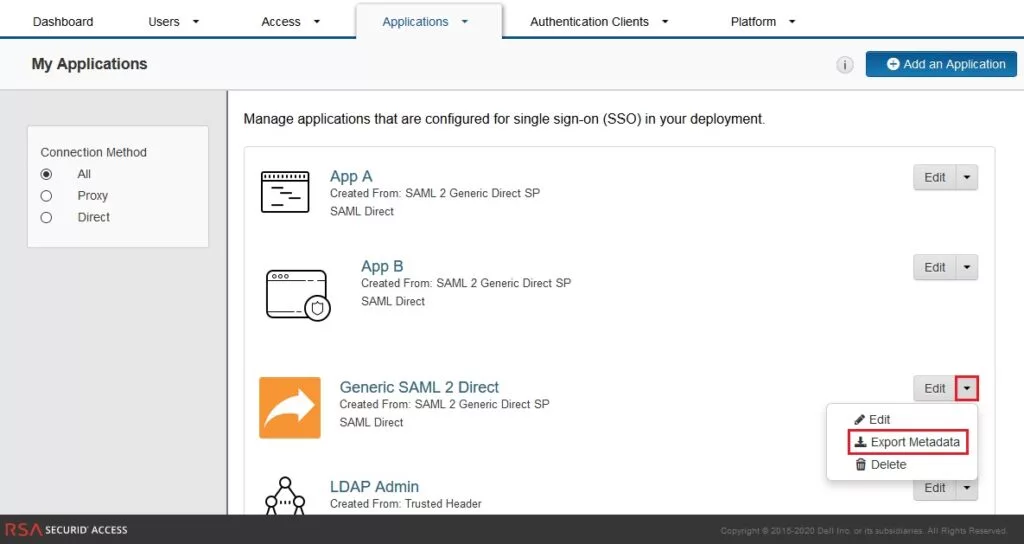Click the orange Generic SAML 2 Direct icon

coord(290,408)
